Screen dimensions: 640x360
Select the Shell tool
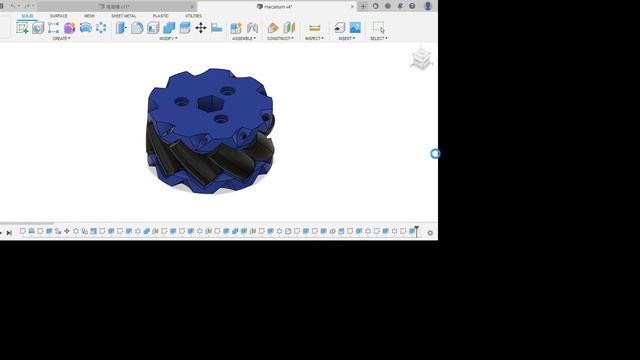pyautogui.click(x=153, y=28)
